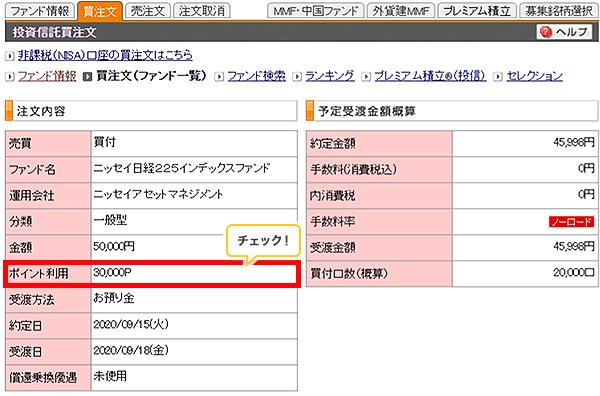600x396 pixels.
Task: Click arrow icon beside 非課税(NISA)口座 link
Action: (10, 56)
